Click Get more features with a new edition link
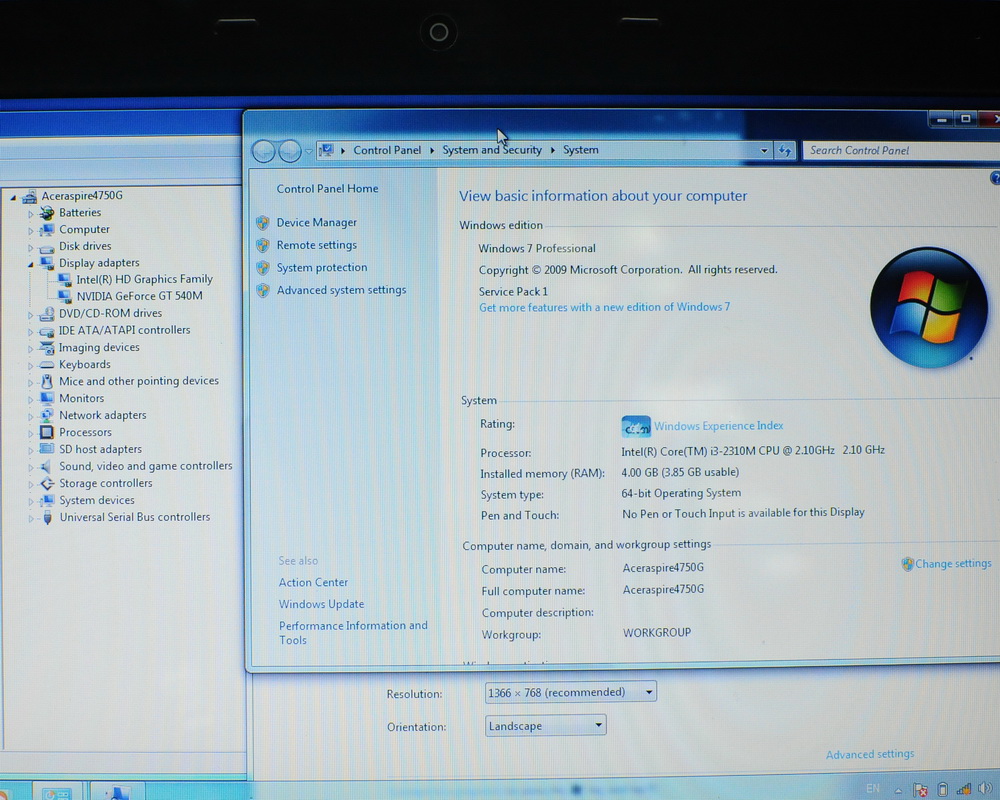The width and height of the screenshot is (1000, 800). (x=605, y=307)
